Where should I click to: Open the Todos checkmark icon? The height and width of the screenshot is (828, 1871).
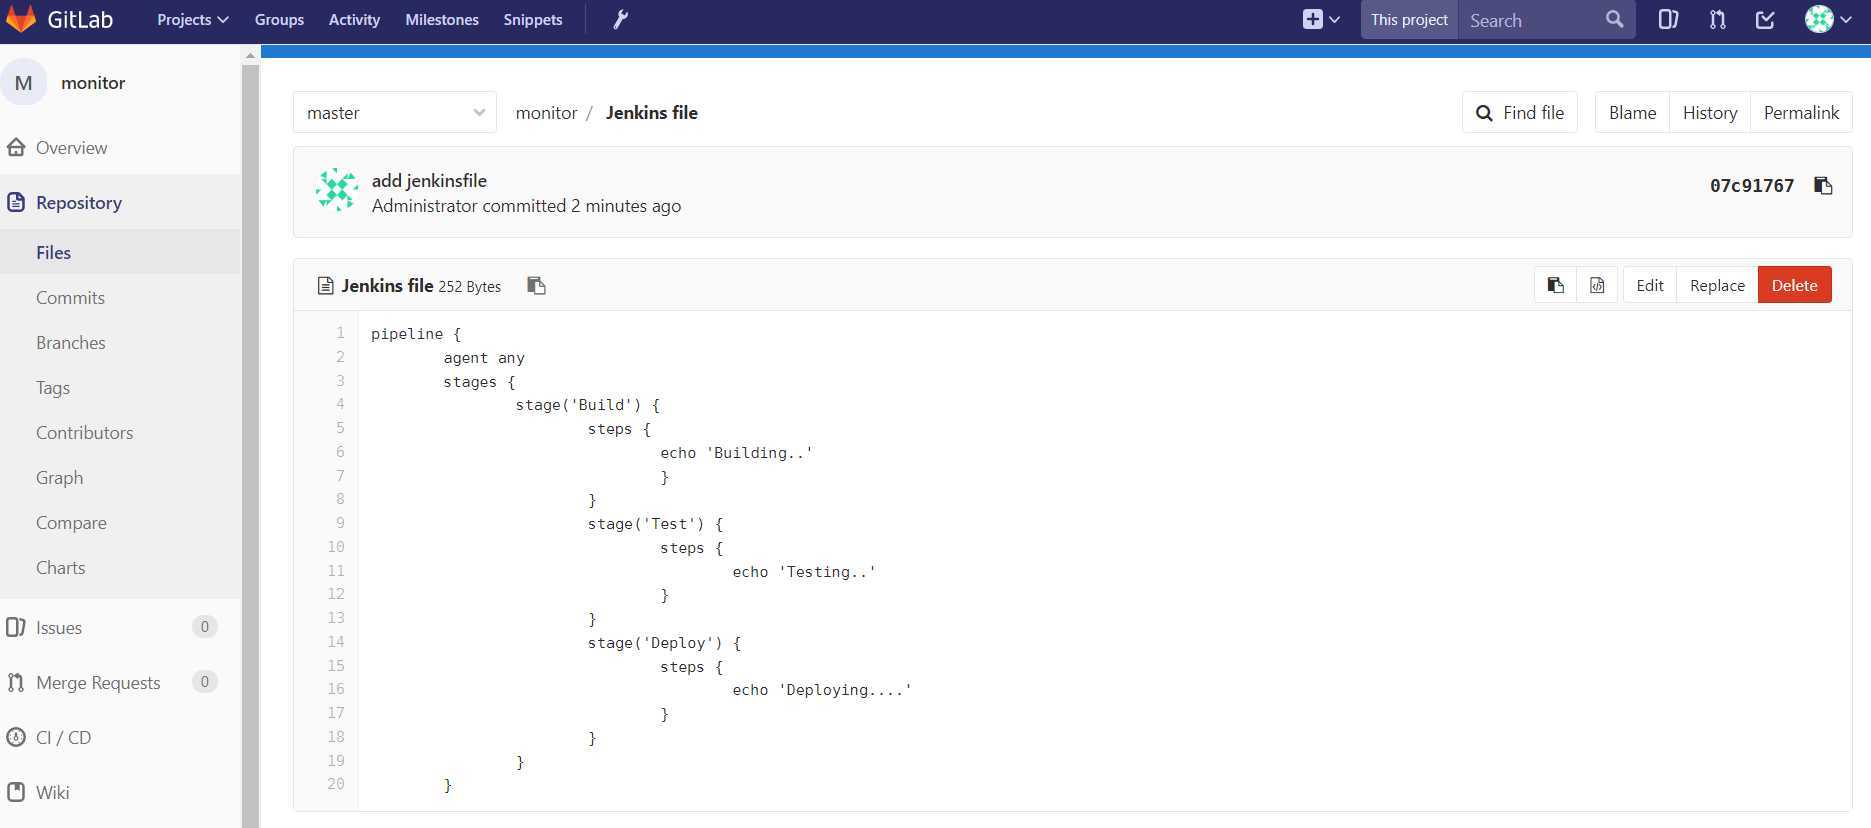[1765, 20]
